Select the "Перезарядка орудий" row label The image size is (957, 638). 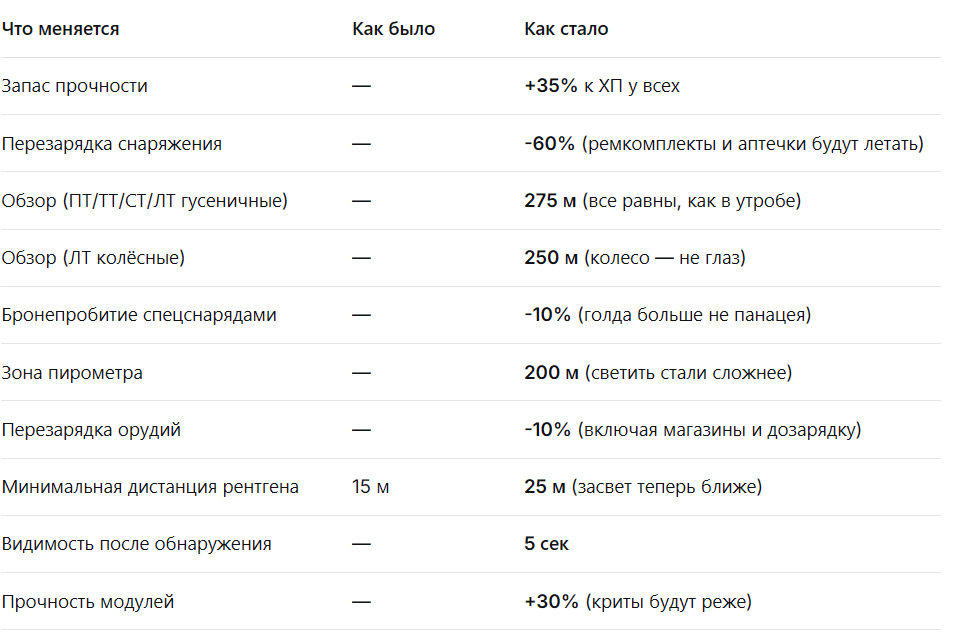tap(91, 430)
